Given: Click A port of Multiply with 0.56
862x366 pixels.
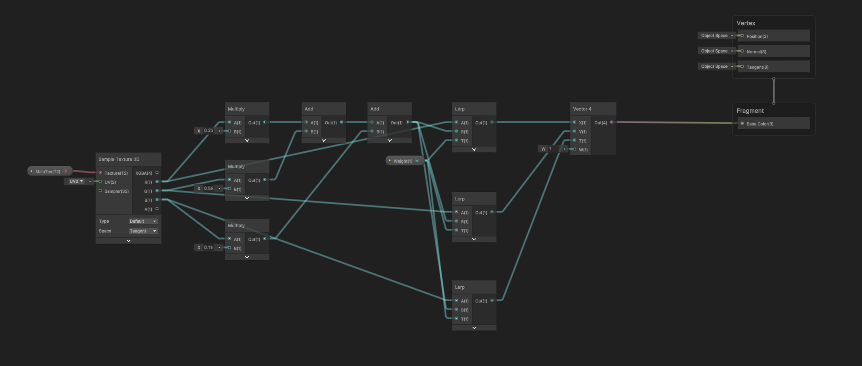Looking at the screenshot, I should tap(230, 180).
